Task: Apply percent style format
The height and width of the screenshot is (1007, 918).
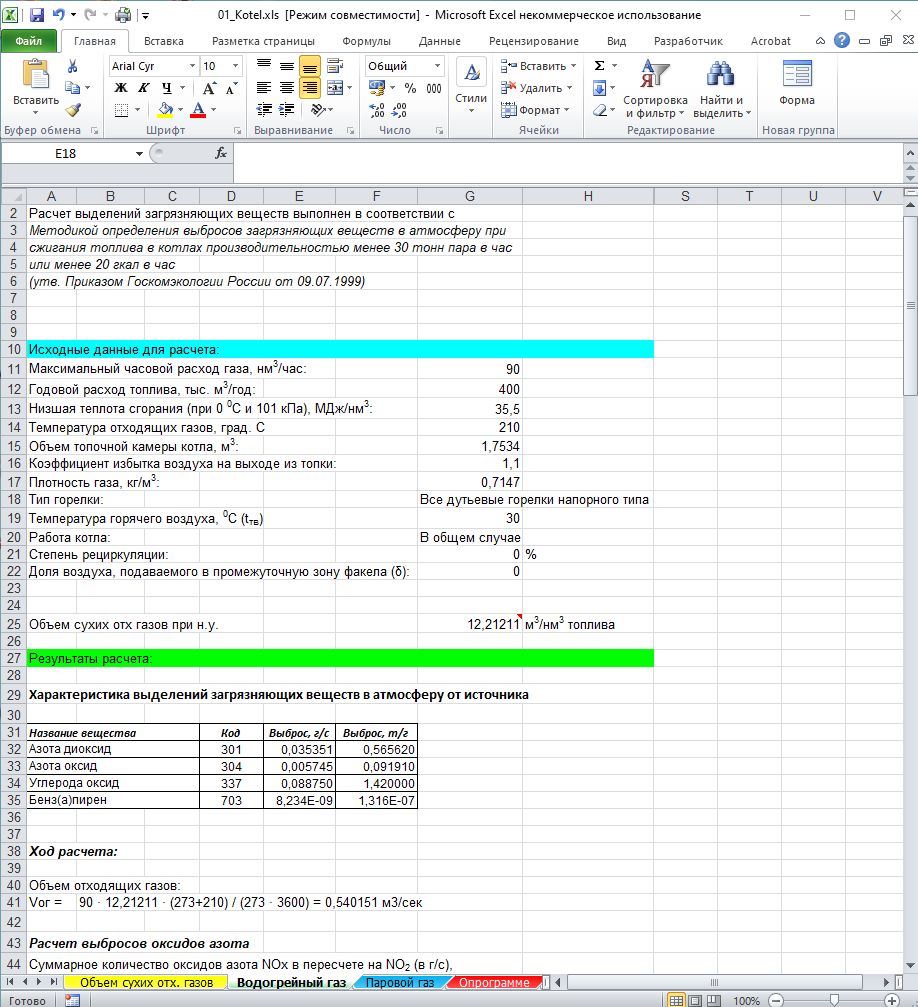Action: [x=410, y=88]
